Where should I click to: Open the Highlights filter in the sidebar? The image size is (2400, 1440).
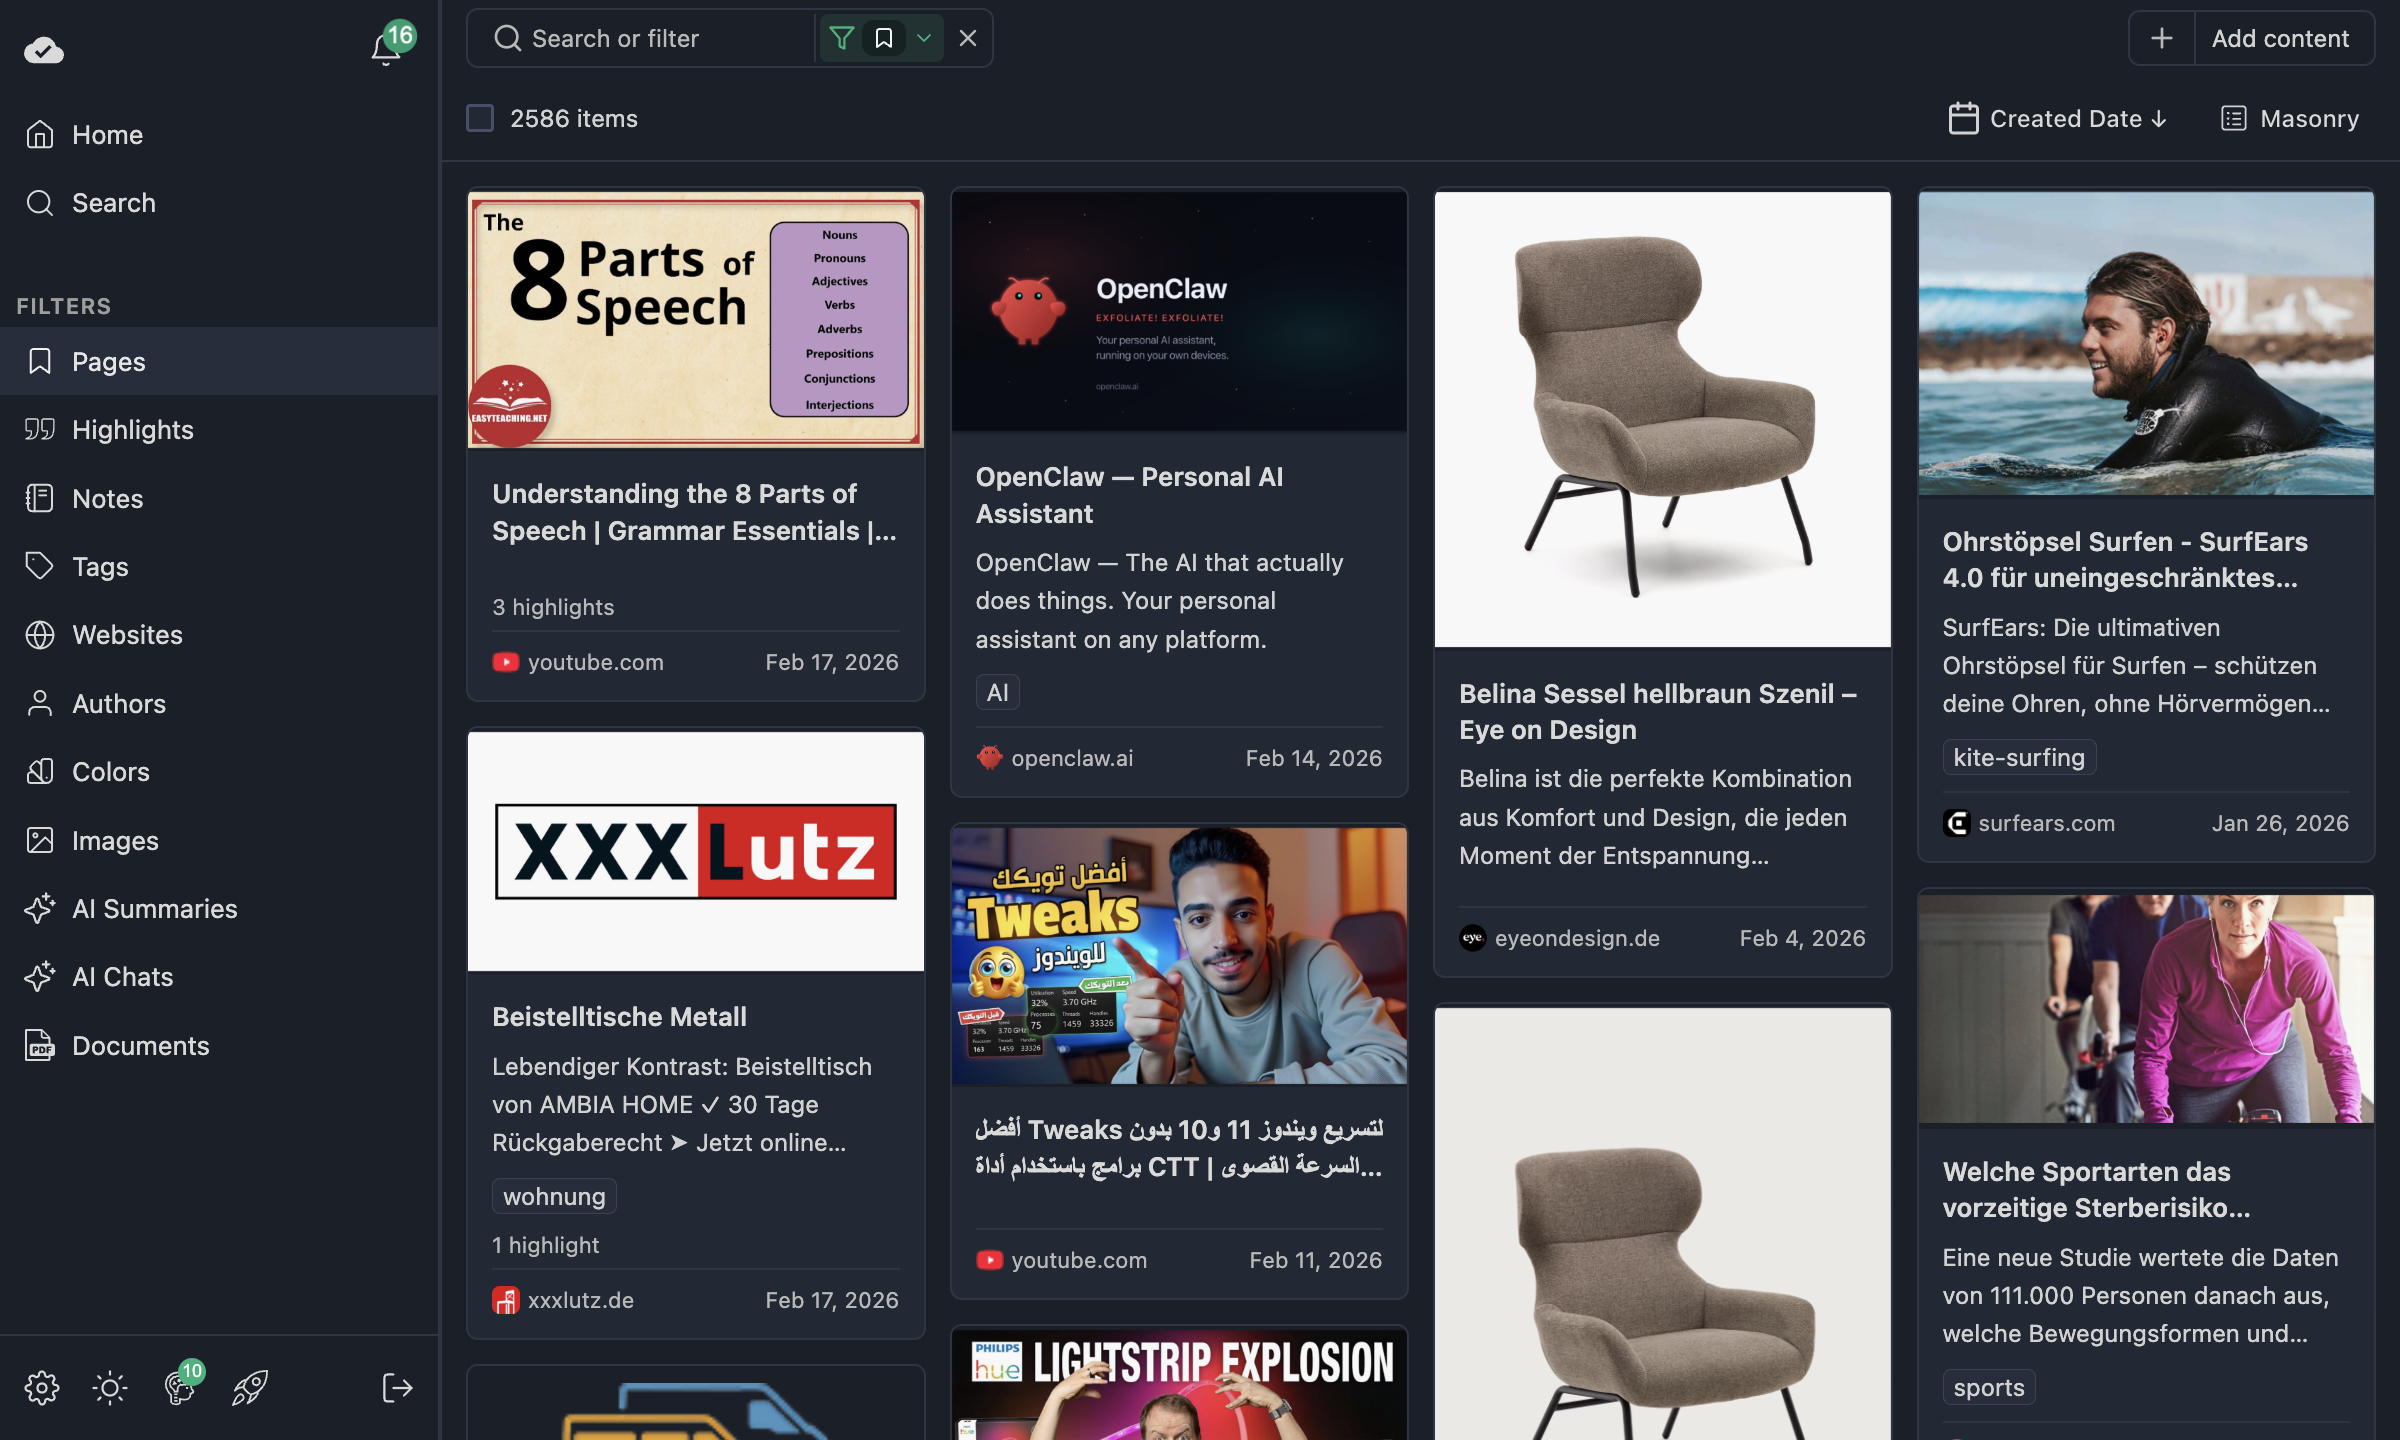point(132,429)
